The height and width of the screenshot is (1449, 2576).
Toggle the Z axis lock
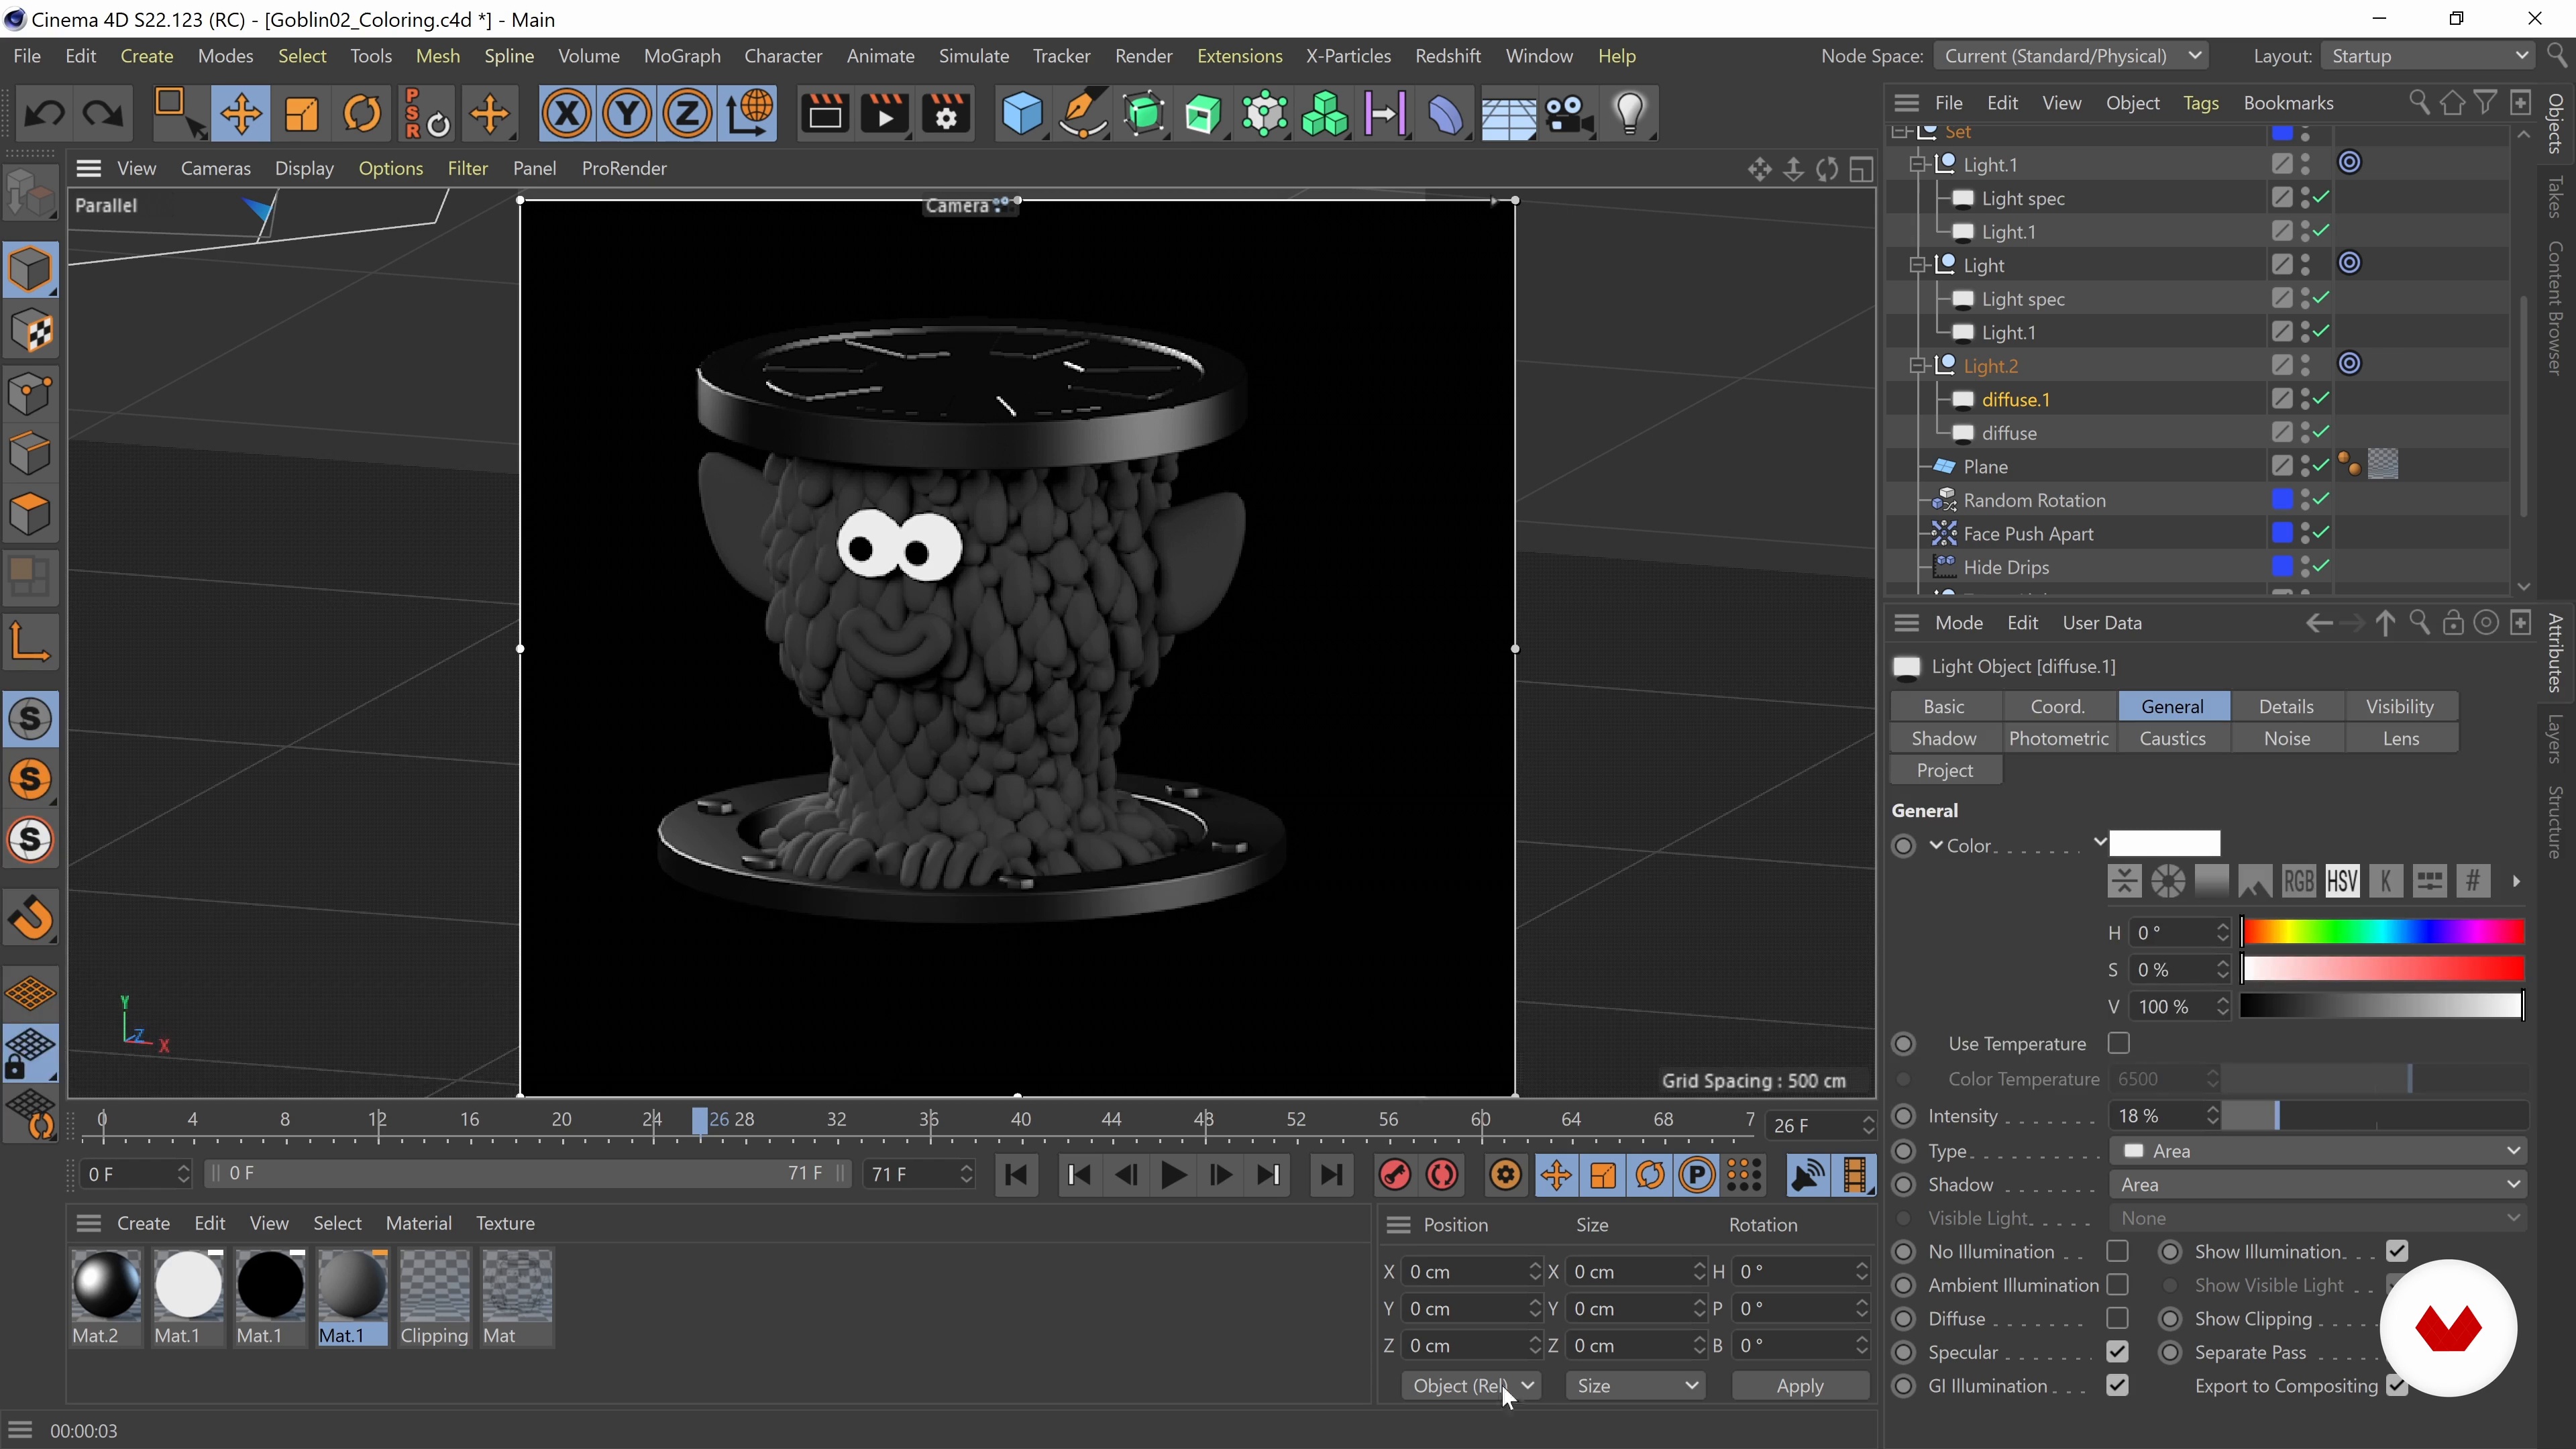(x=687, y=113)
